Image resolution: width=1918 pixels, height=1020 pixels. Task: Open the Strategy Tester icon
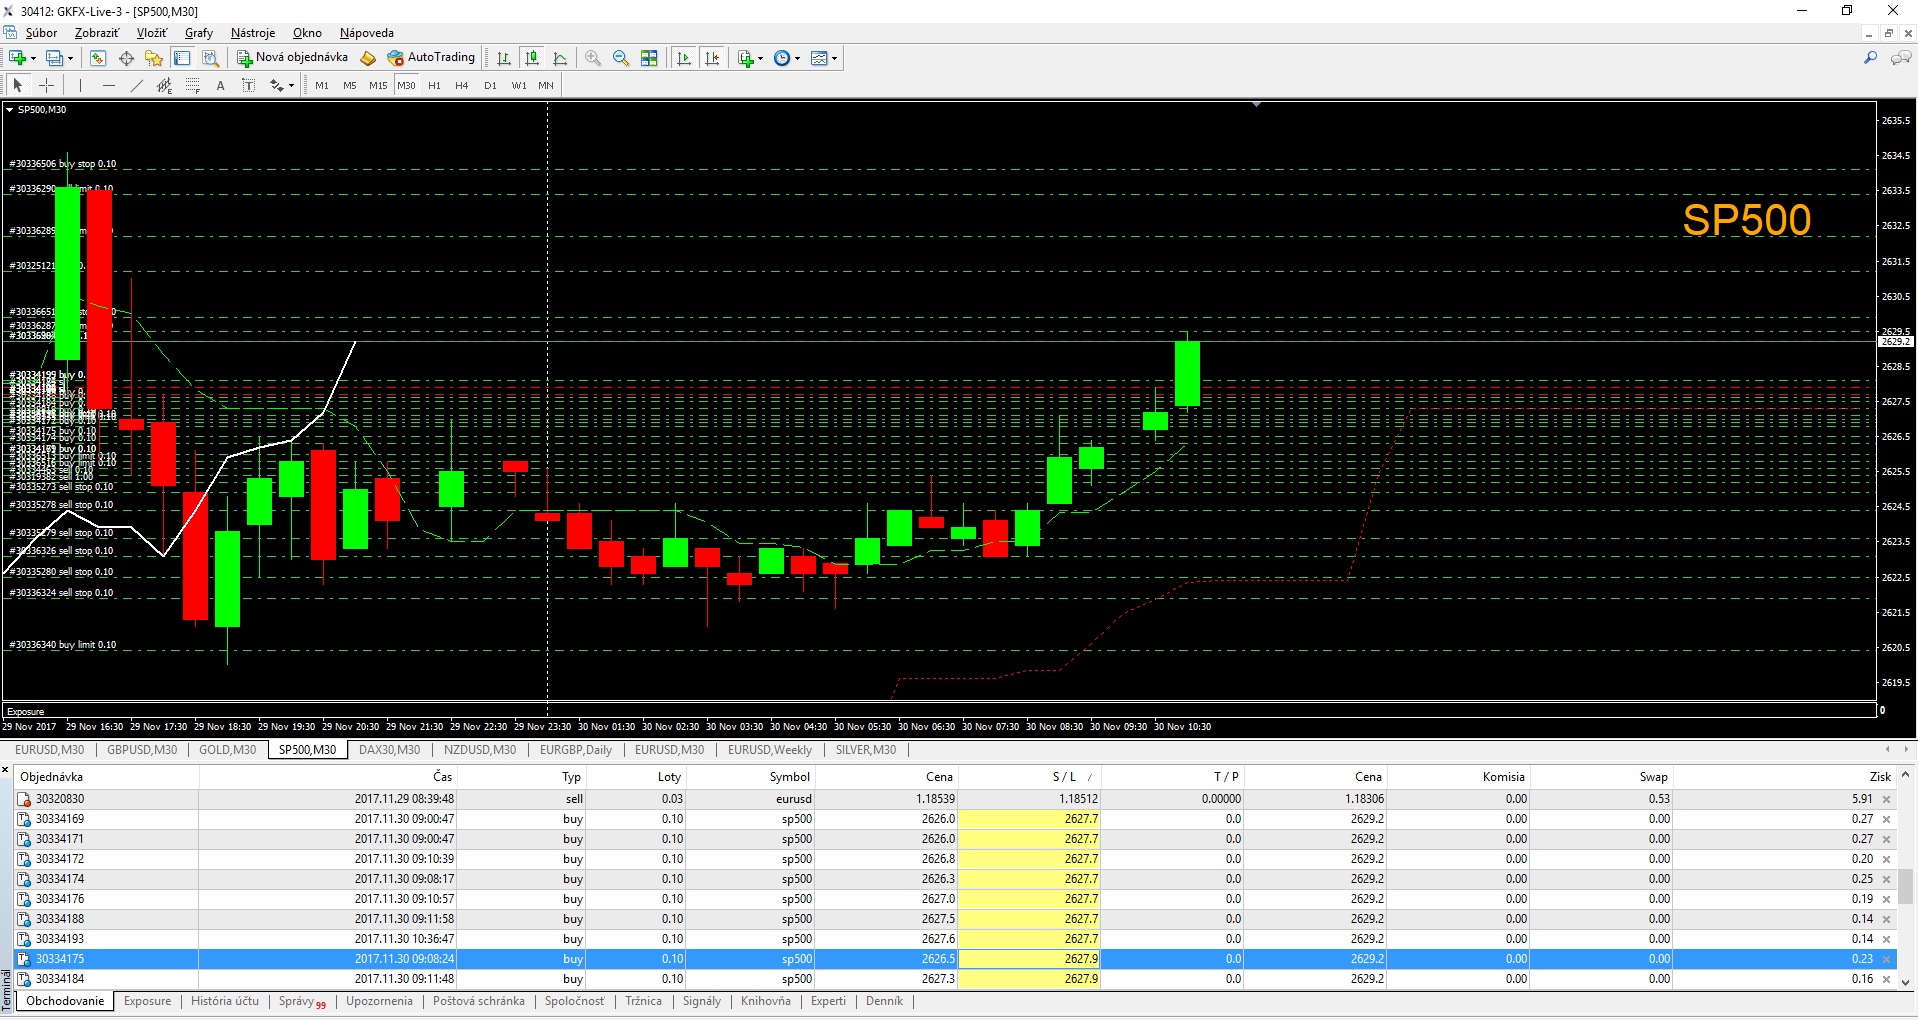pos(210,58)
